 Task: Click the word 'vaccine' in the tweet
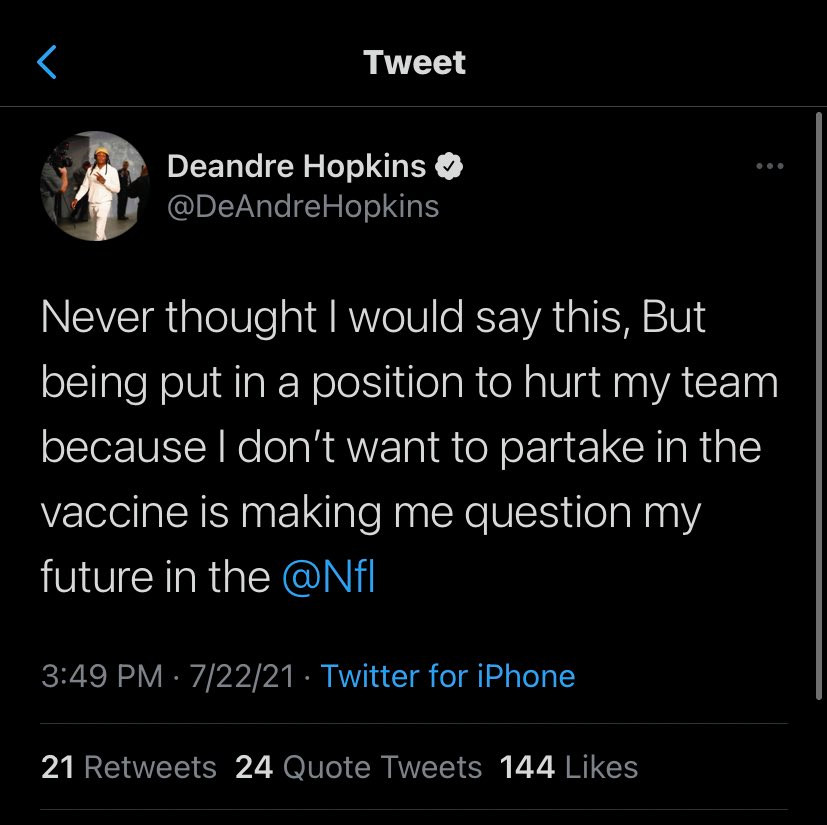tap(114, 512)
